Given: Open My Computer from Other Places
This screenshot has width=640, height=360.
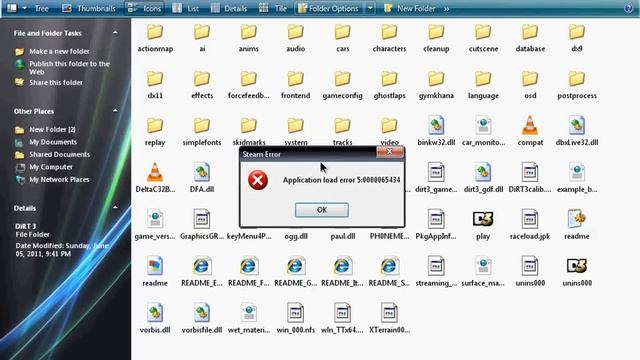Looking at the screenshot, I should (51, 167).
